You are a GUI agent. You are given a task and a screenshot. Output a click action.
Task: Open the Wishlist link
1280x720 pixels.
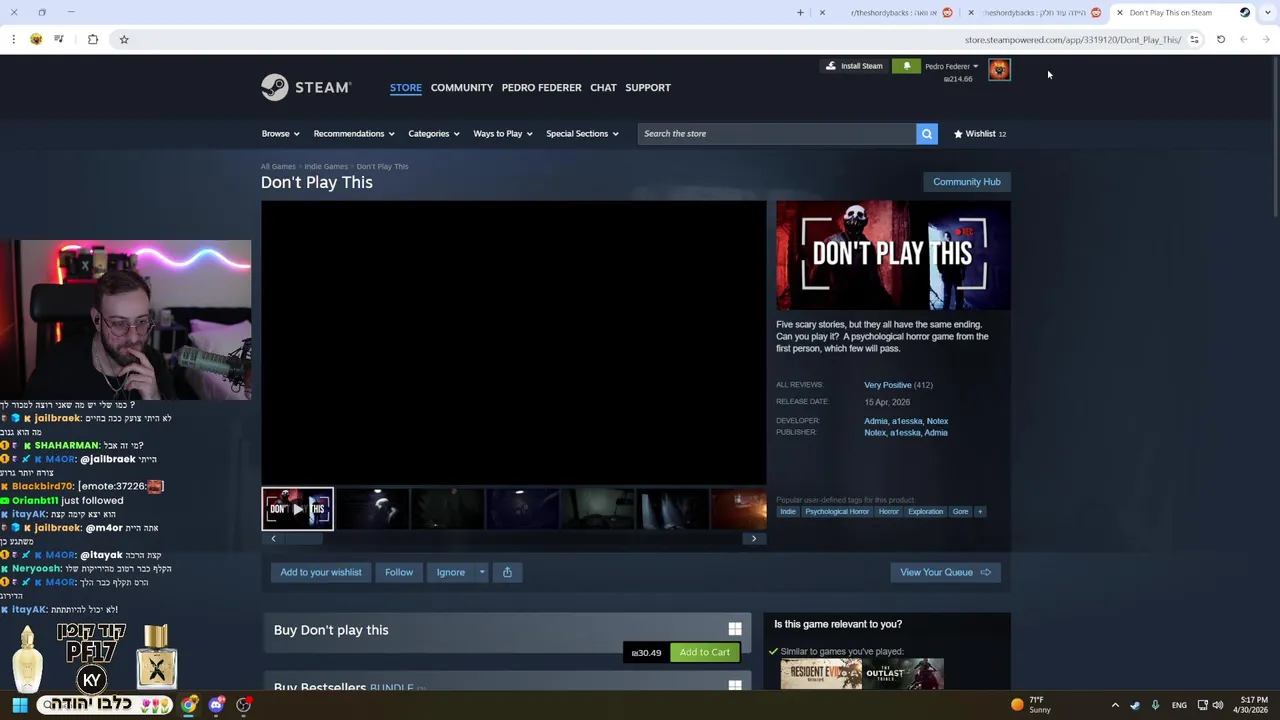pyautogui.click(x=980, y=133)
